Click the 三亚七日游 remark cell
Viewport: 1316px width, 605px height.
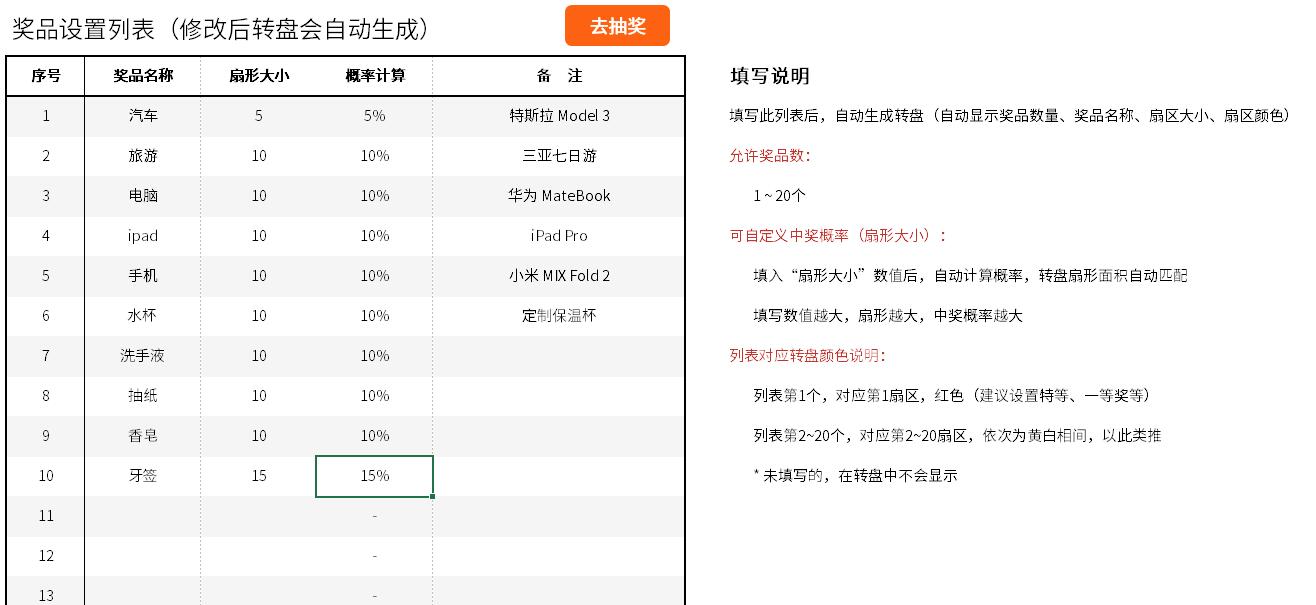point(559,156)
